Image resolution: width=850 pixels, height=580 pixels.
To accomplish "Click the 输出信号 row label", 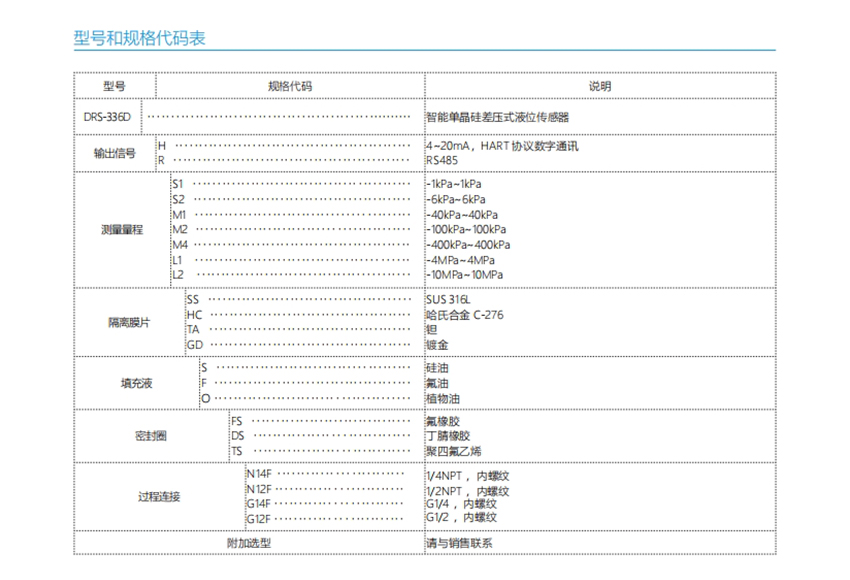I will 114,153.
